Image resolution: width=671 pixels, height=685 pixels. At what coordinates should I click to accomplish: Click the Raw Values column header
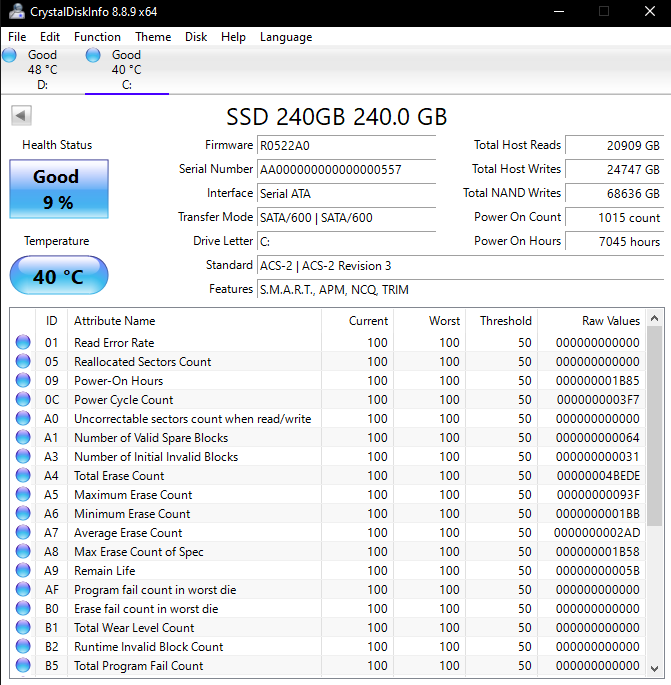592,321
